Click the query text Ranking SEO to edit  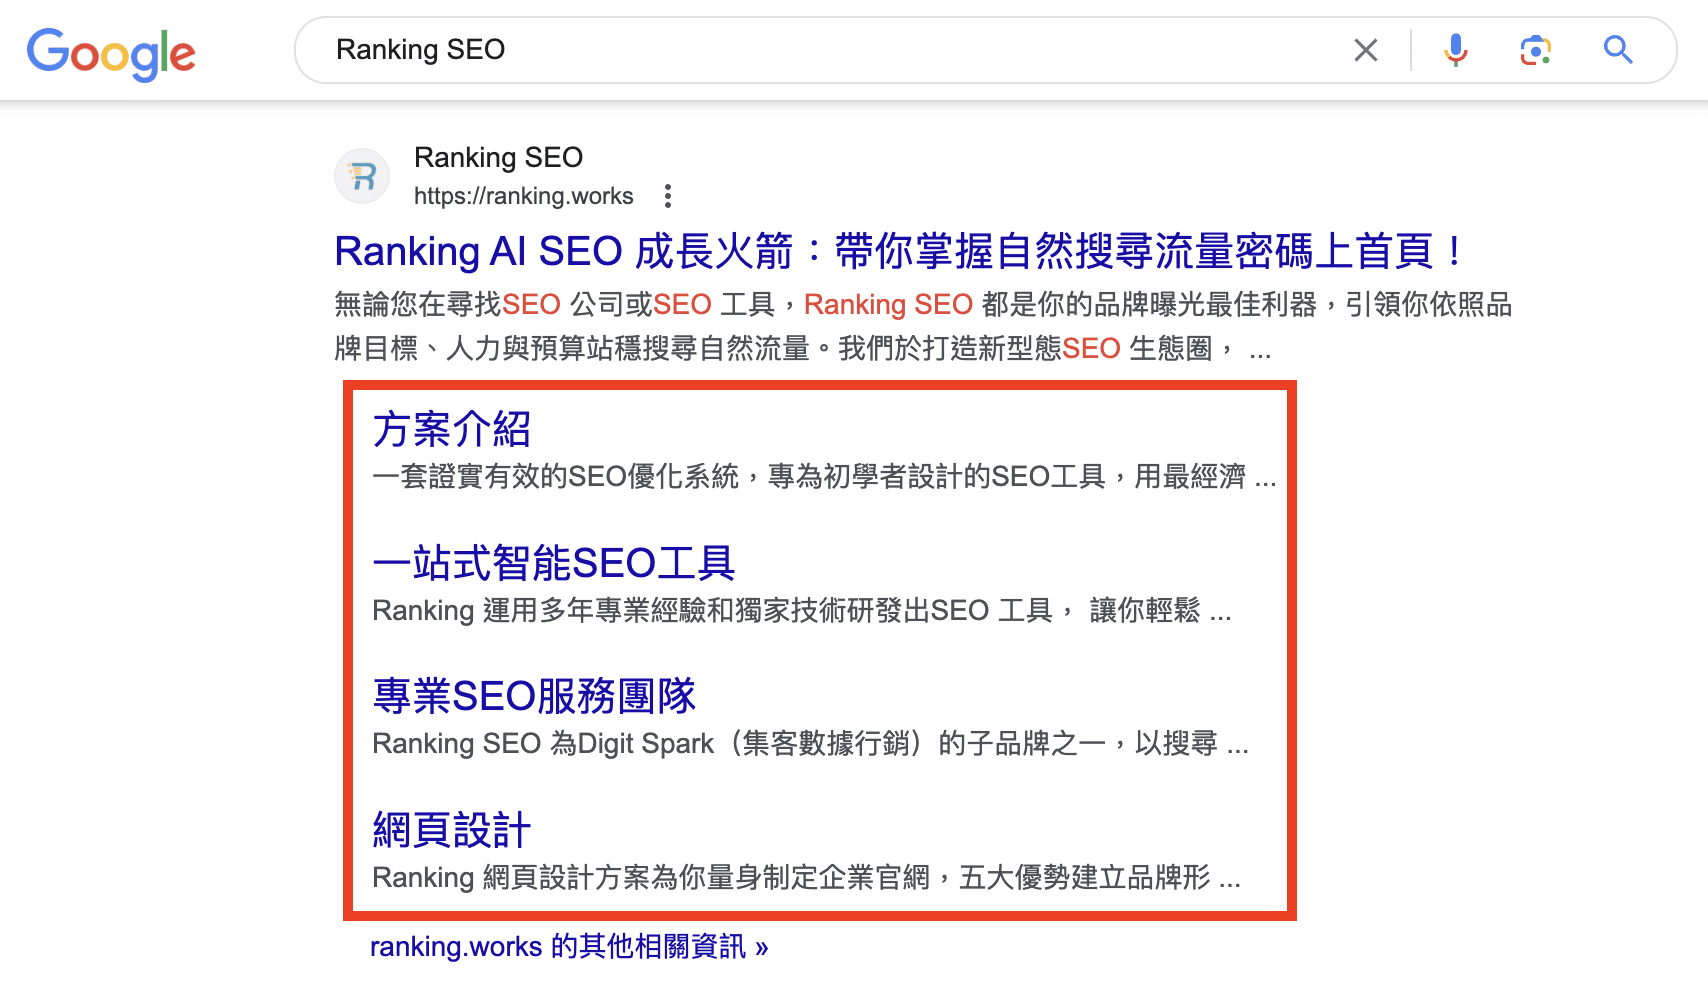coord(420,49)
